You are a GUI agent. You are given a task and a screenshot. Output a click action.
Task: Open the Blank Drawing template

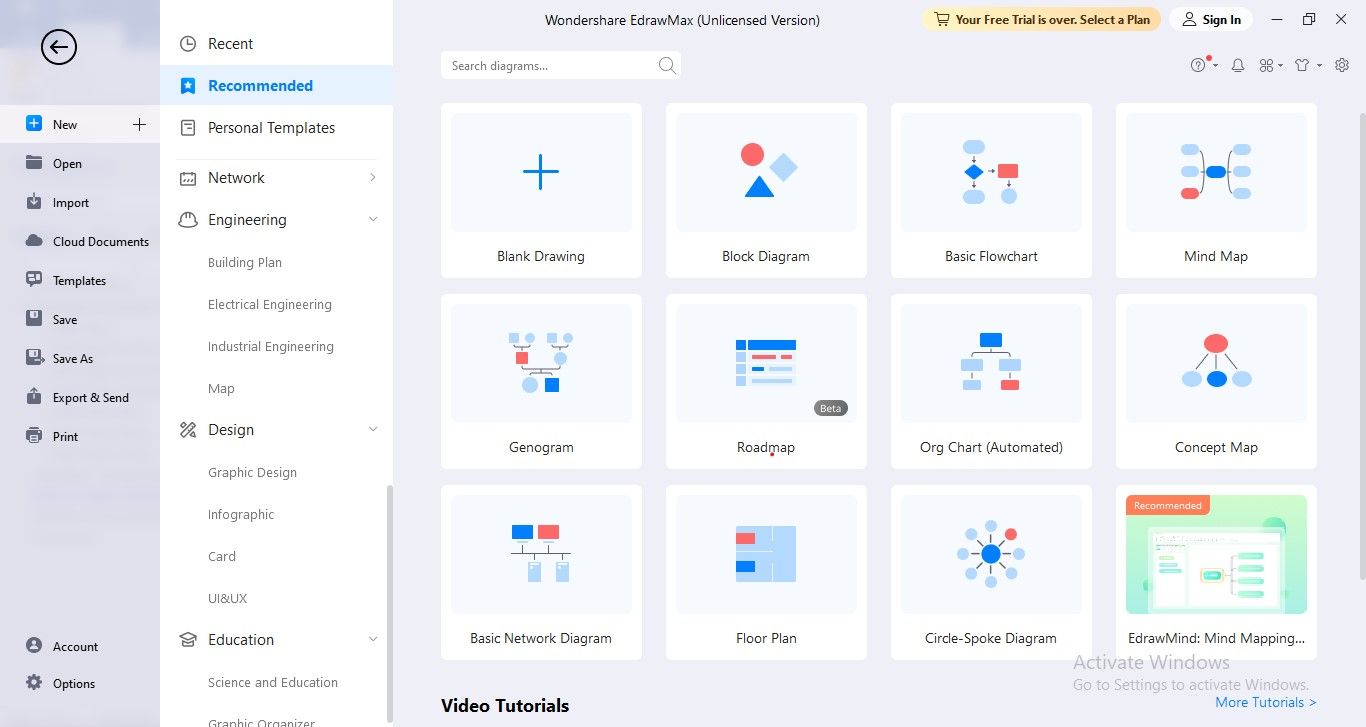click(x=541, y=190)
